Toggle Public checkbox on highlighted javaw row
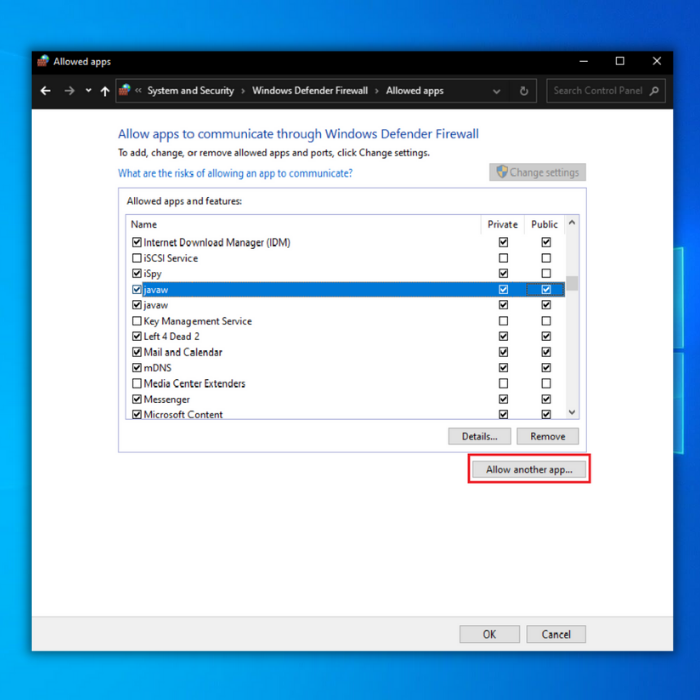The image size is (700, 700). pos(546,290)
